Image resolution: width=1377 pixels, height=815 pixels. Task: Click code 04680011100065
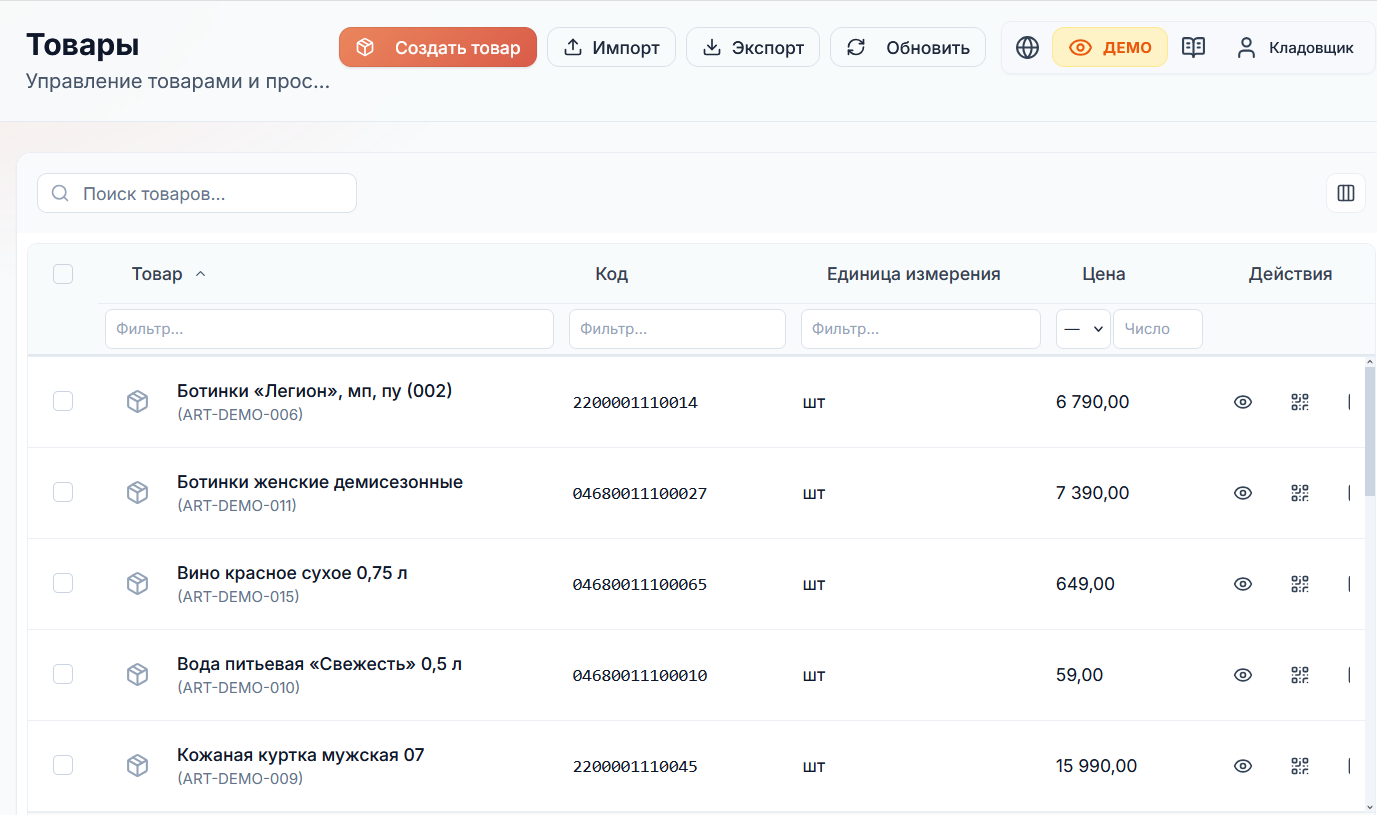tap(640, 585)
